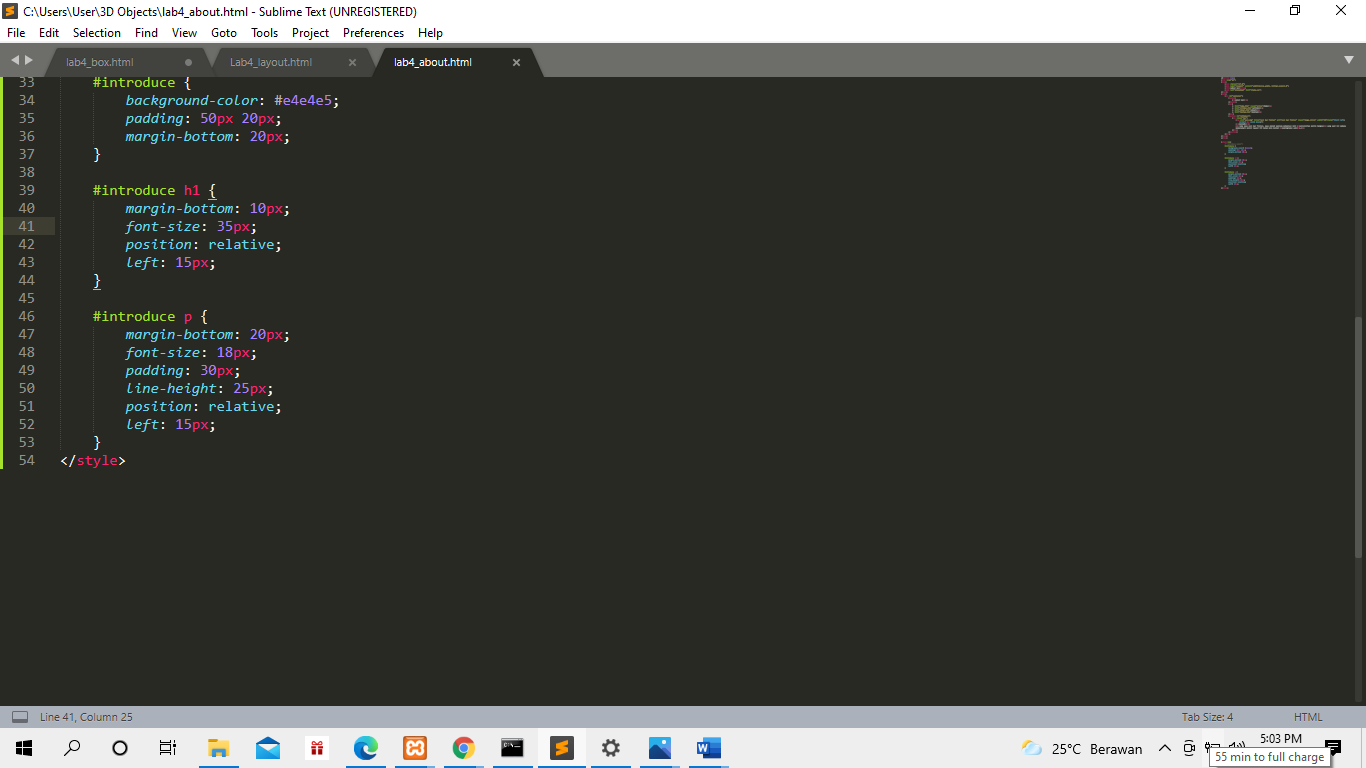Open the Selection menu

97,33
